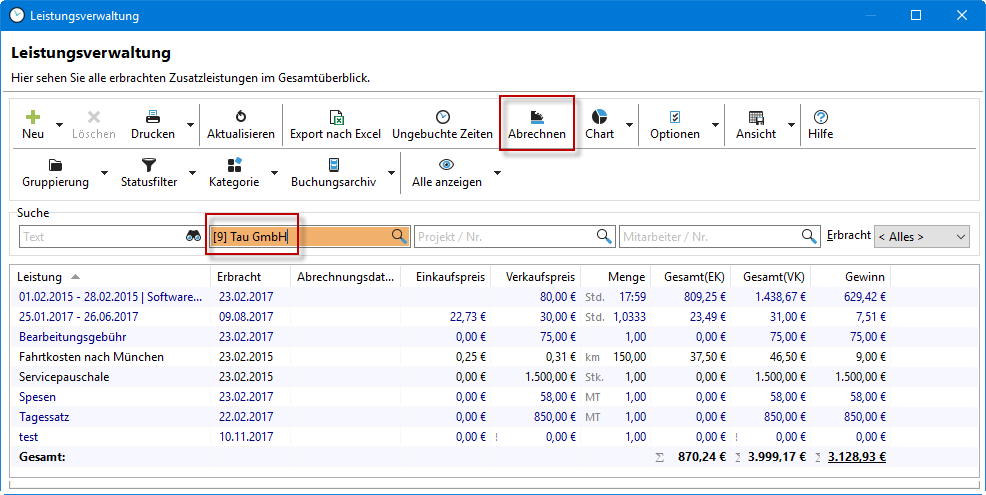The image size is (986, 495).
Task: Toggle Alle anzeigen eye button
Action: tap(447, 165)
